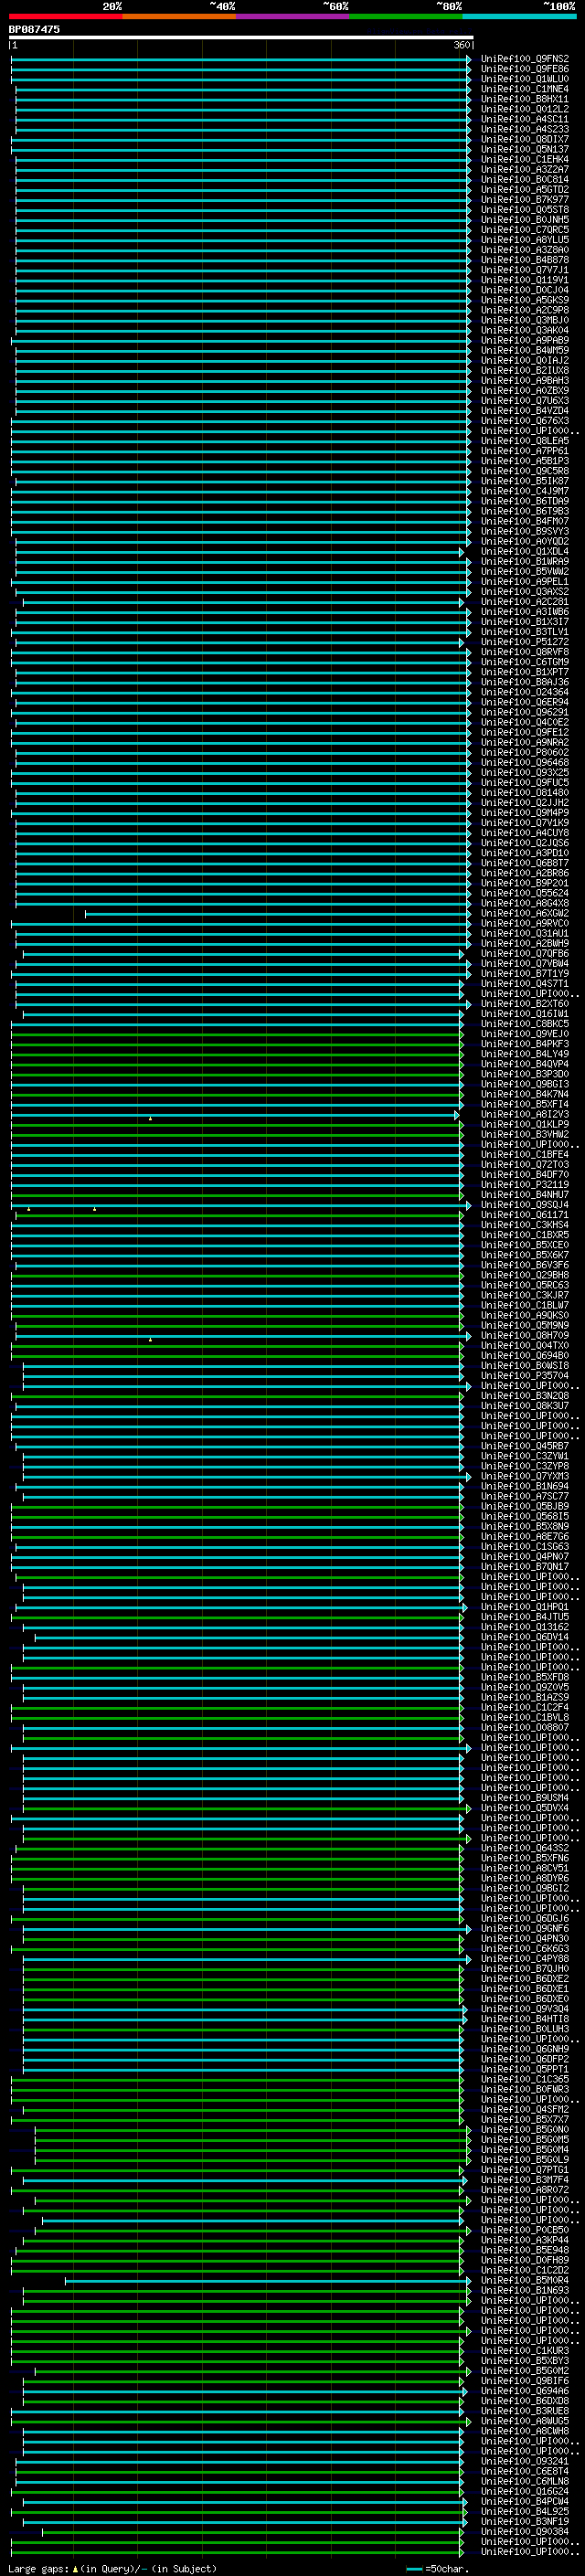This screenshot has height=2576, width=585.
Task: Click the cyan alignment bar for Q61171
Action: (x=240, y=1215)
